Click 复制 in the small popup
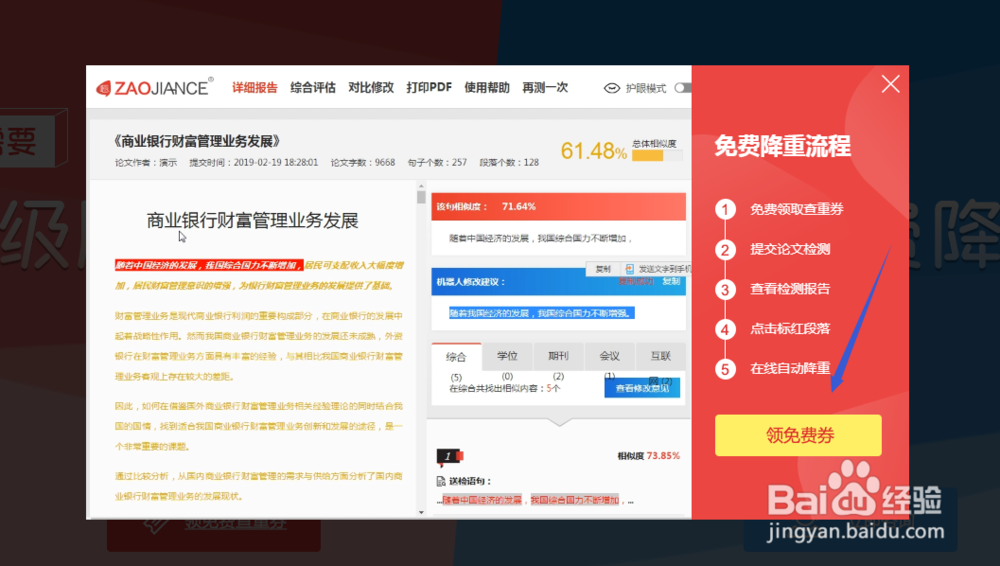The image size is (1000, 566). coord(603,269)
